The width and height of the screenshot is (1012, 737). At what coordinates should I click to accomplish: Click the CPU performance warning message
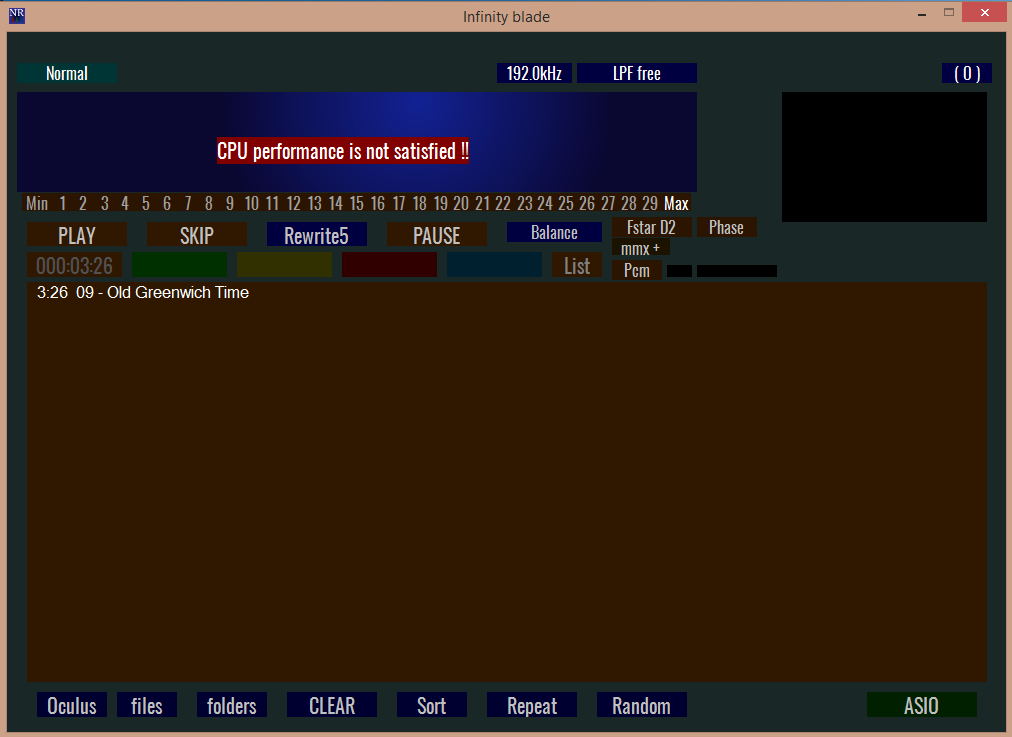click(343, 151)
